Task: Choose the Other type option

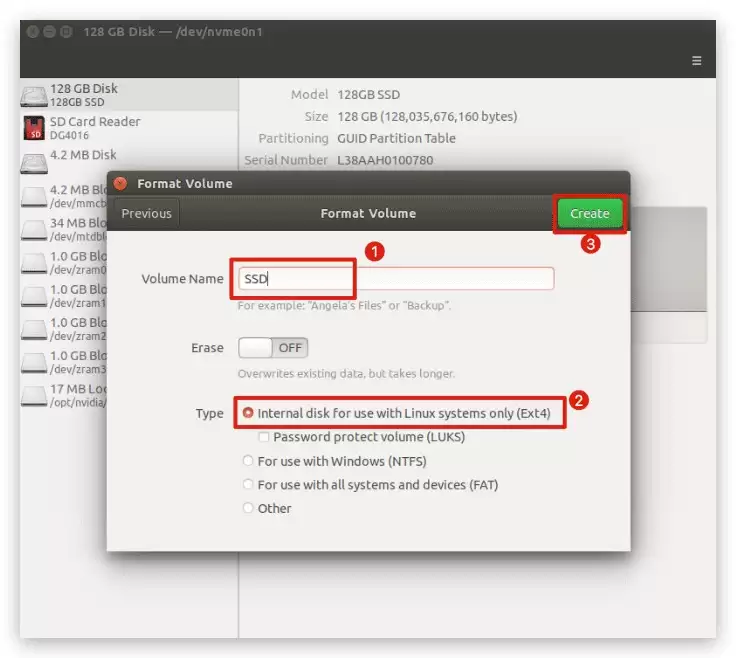Action: pyautogui.click(x=248, y=508)
